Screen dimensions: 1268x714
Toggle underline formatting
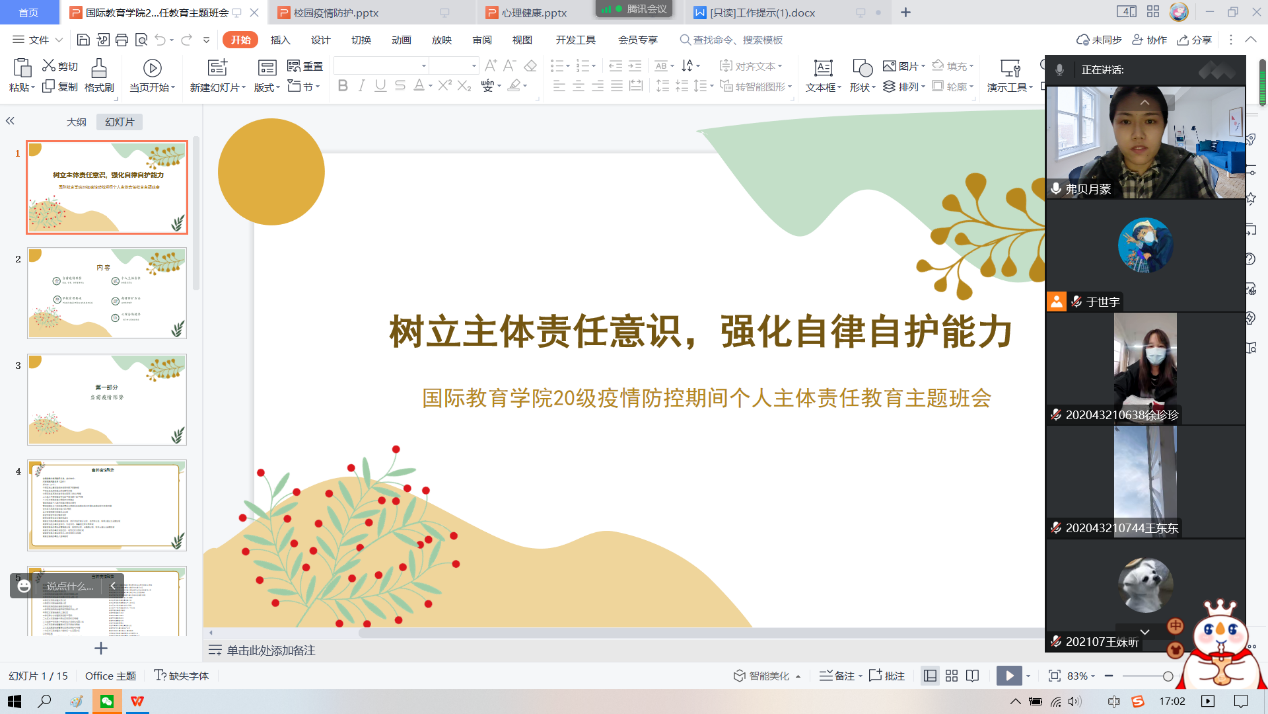381,86
